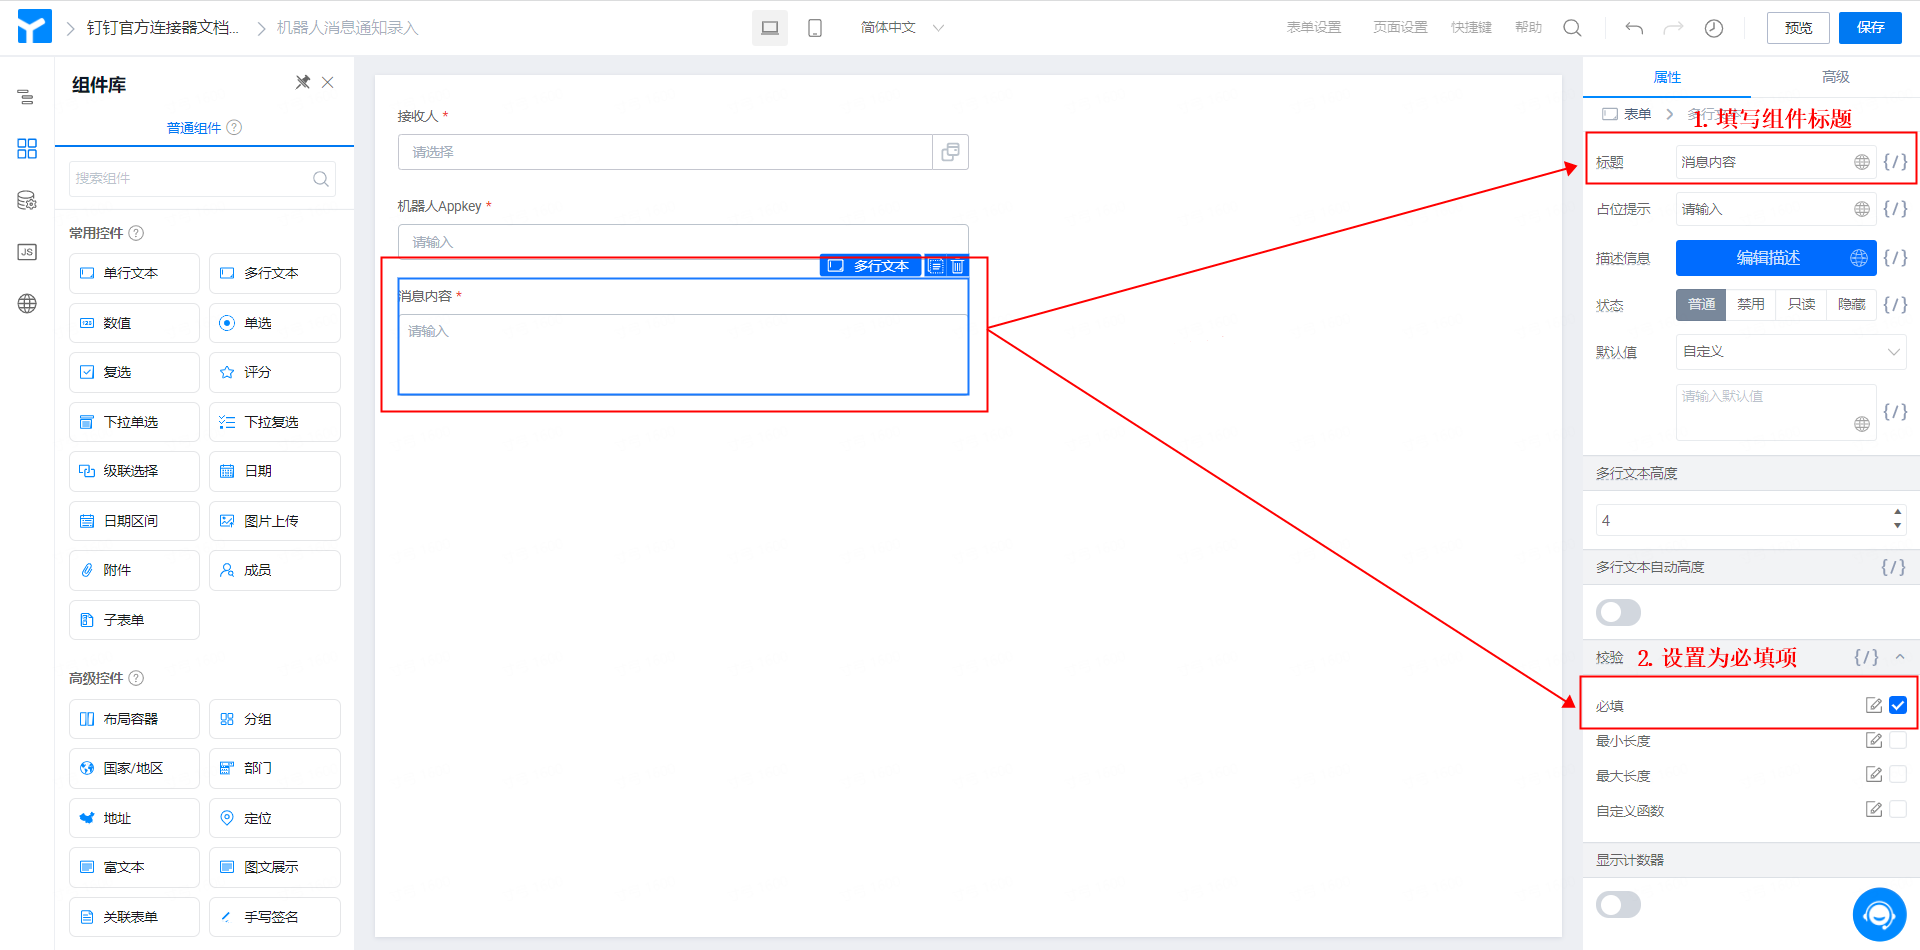1920x950 pixels.
Task: Click the 机器人Appkey input field
Action: [x=683, y=241]
